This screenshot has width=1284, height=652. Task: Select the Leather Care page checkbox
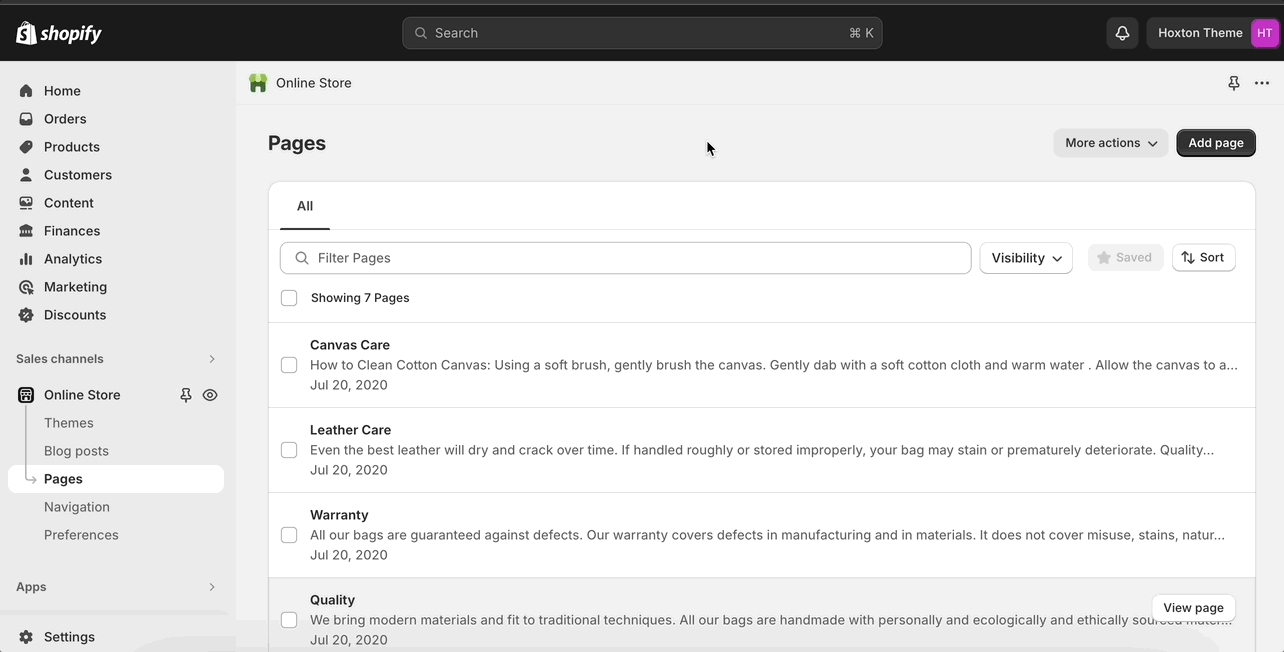(x=289, y=450)
